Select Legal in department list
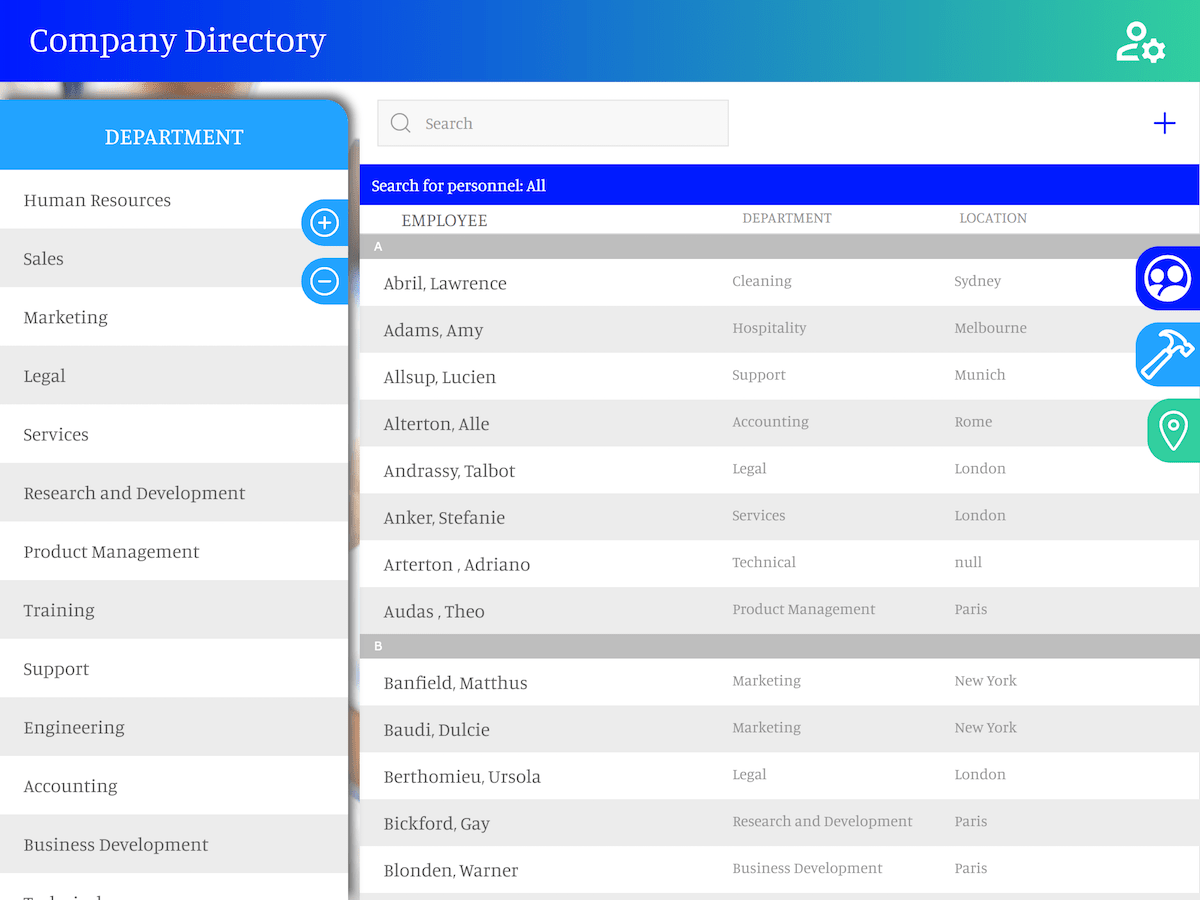 (174, 376)
